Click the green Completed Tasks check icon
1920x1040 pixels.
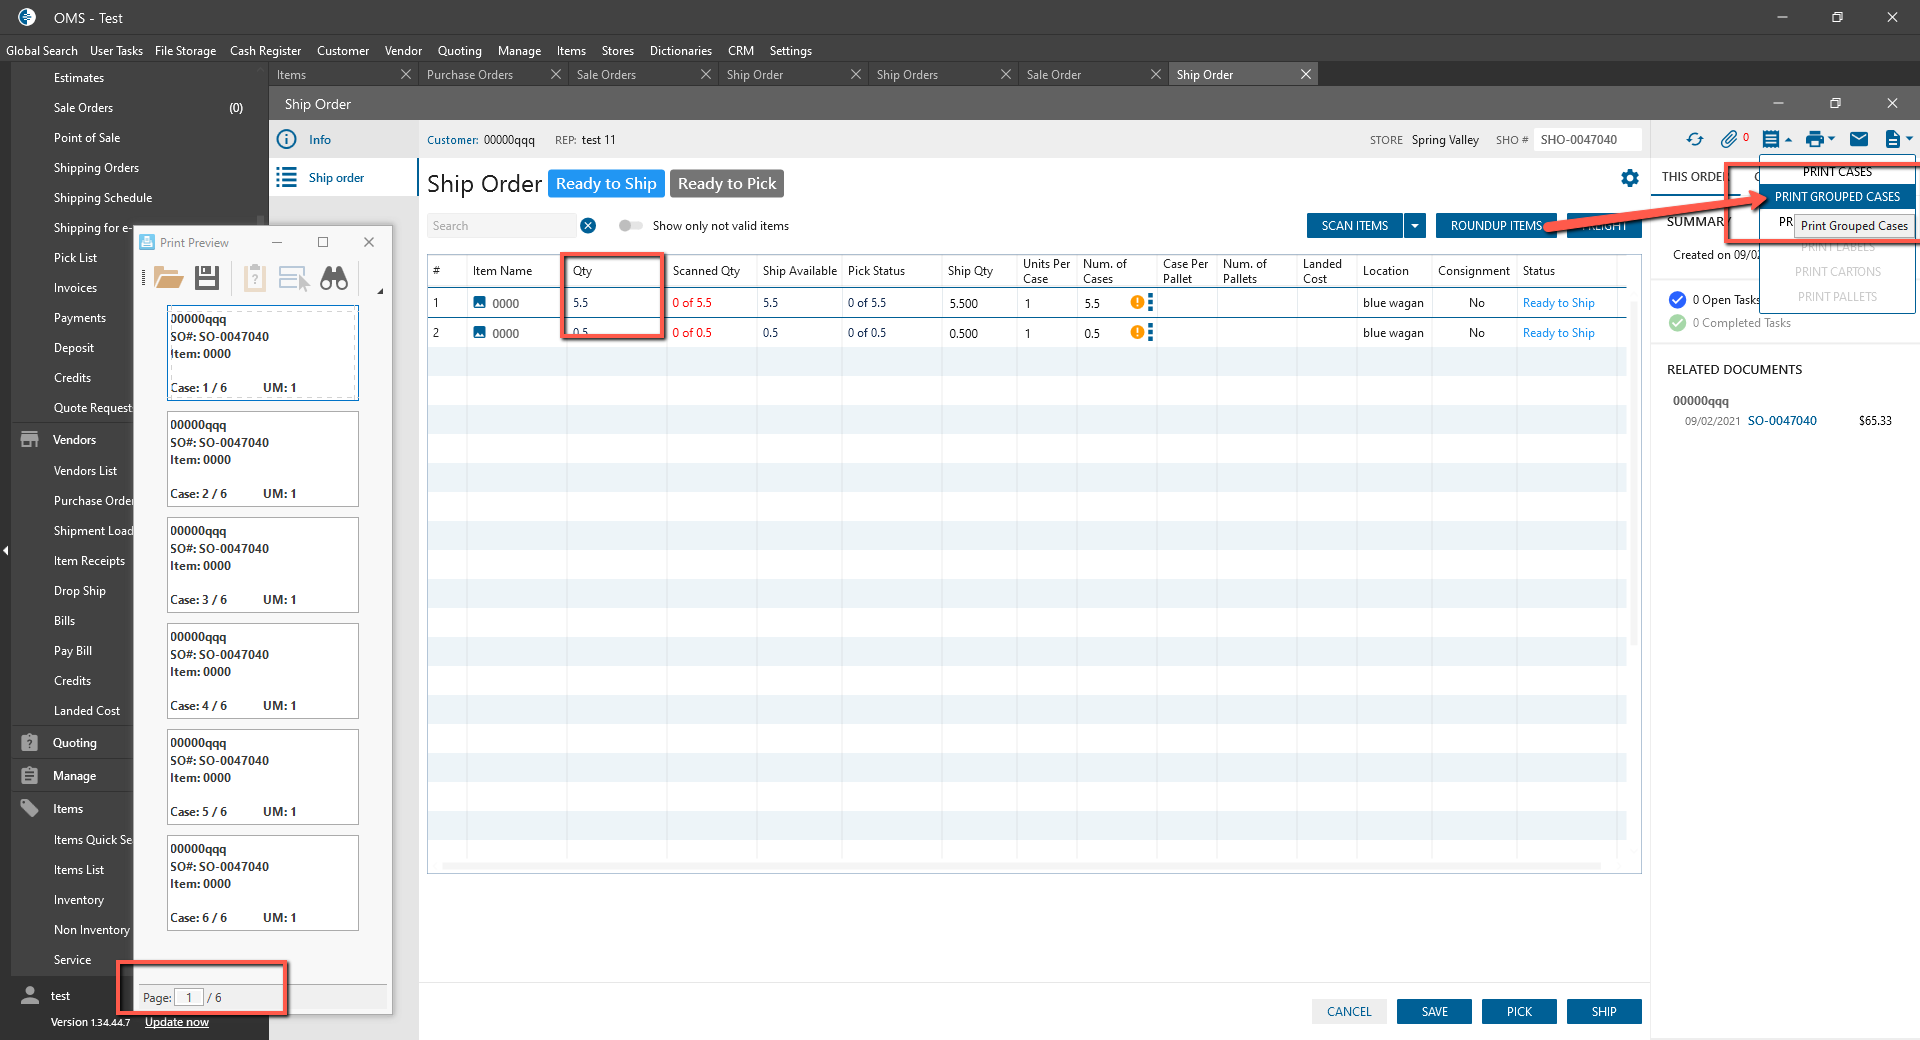click(1678, 323)
